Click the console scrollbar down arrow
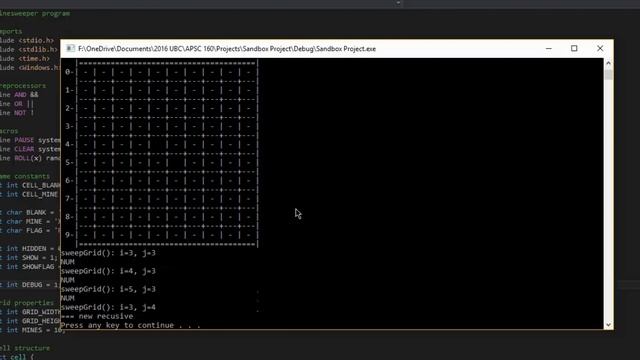640x360 pixels. pyautogui.click(x=608, y=325)
